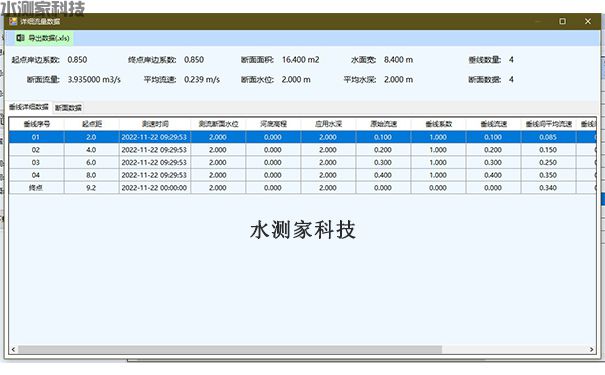Click the 水面宽 value 8.400 m
The height and width of the screenshot is (375, 605).
pyautogui.click(x=398, y=60)
